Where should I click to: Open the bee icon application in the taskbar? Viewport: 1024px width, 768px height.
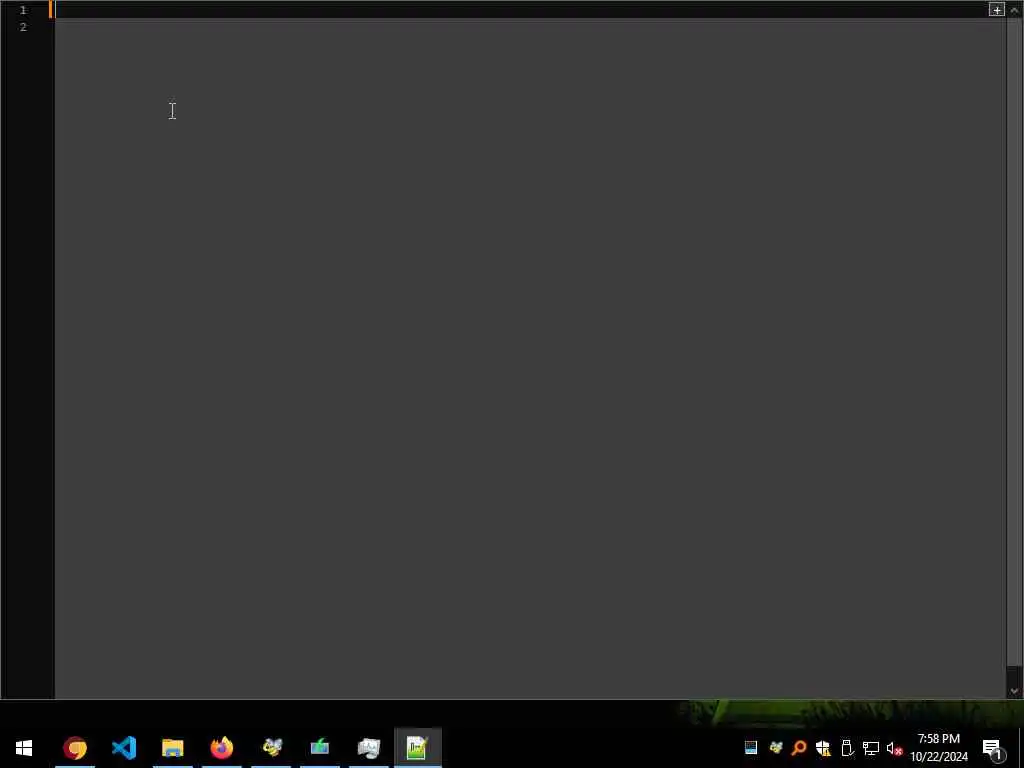(271, 748)
